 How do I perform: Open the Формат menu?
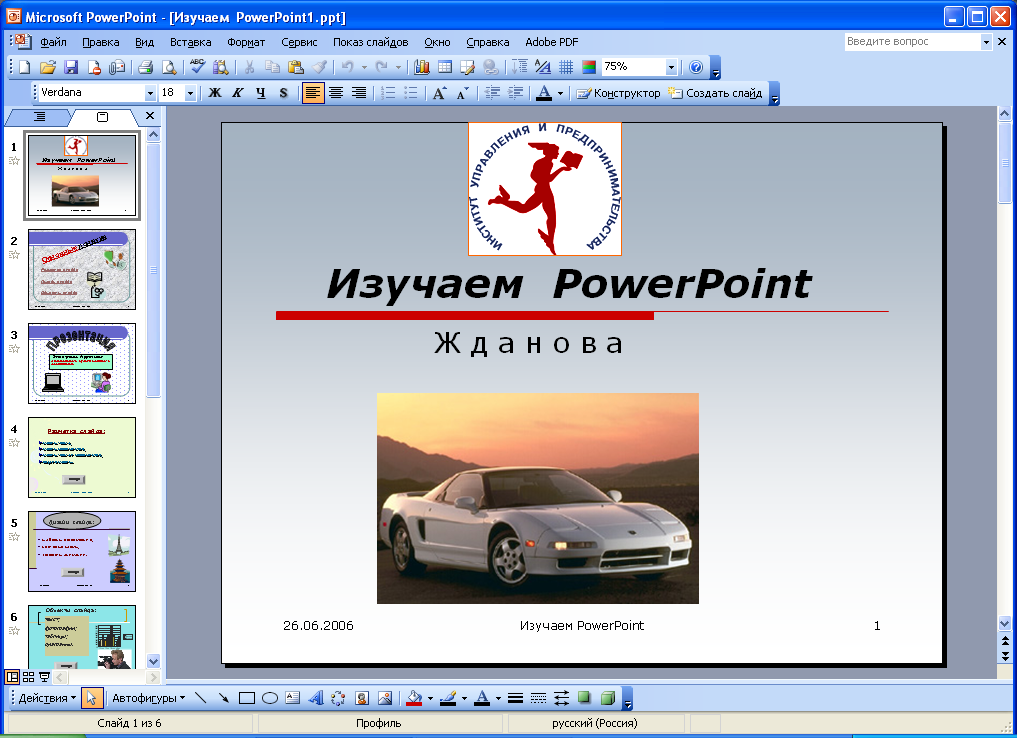tap(246, 42)
